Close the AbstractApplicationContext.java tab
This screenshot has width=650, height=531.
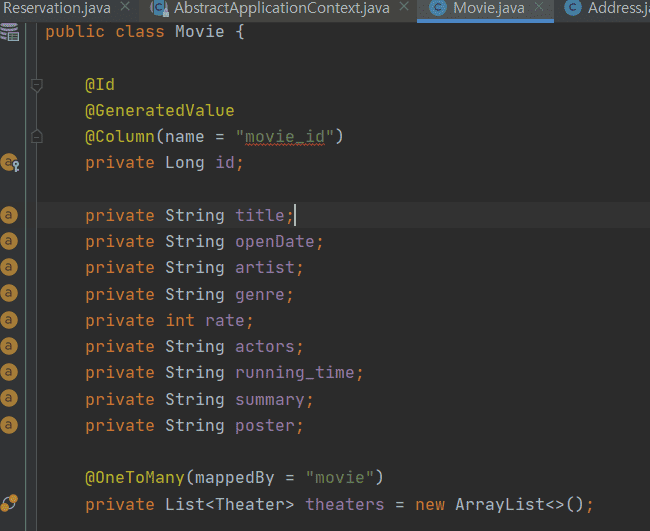click(403, 8)
